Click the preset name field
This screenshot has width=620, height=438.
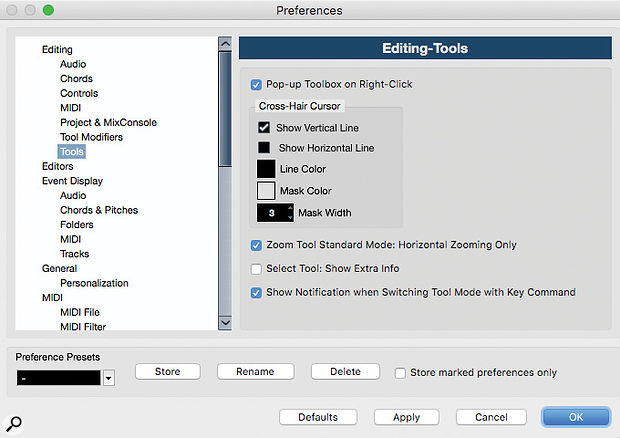[59, 378]
